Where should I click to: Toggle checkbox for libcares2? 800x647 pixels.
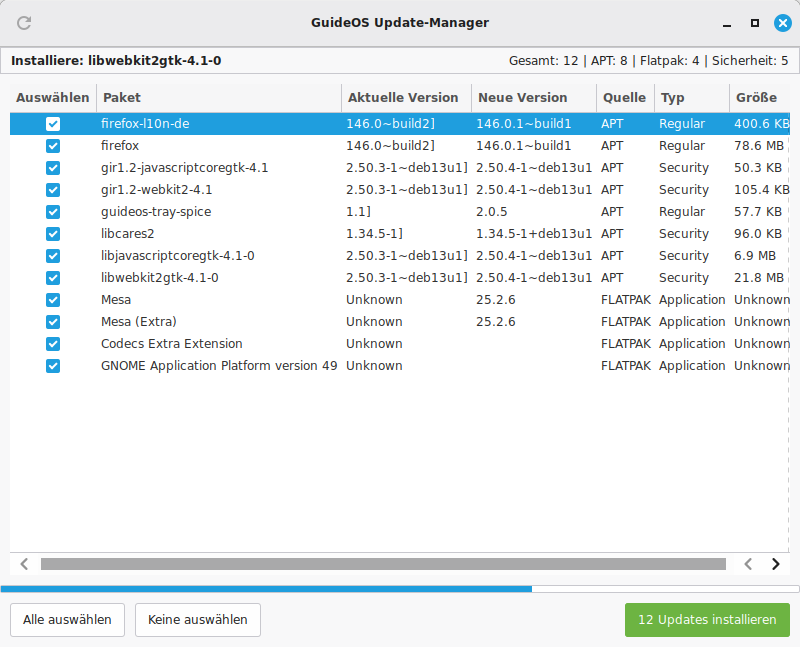tap(53, 234)
